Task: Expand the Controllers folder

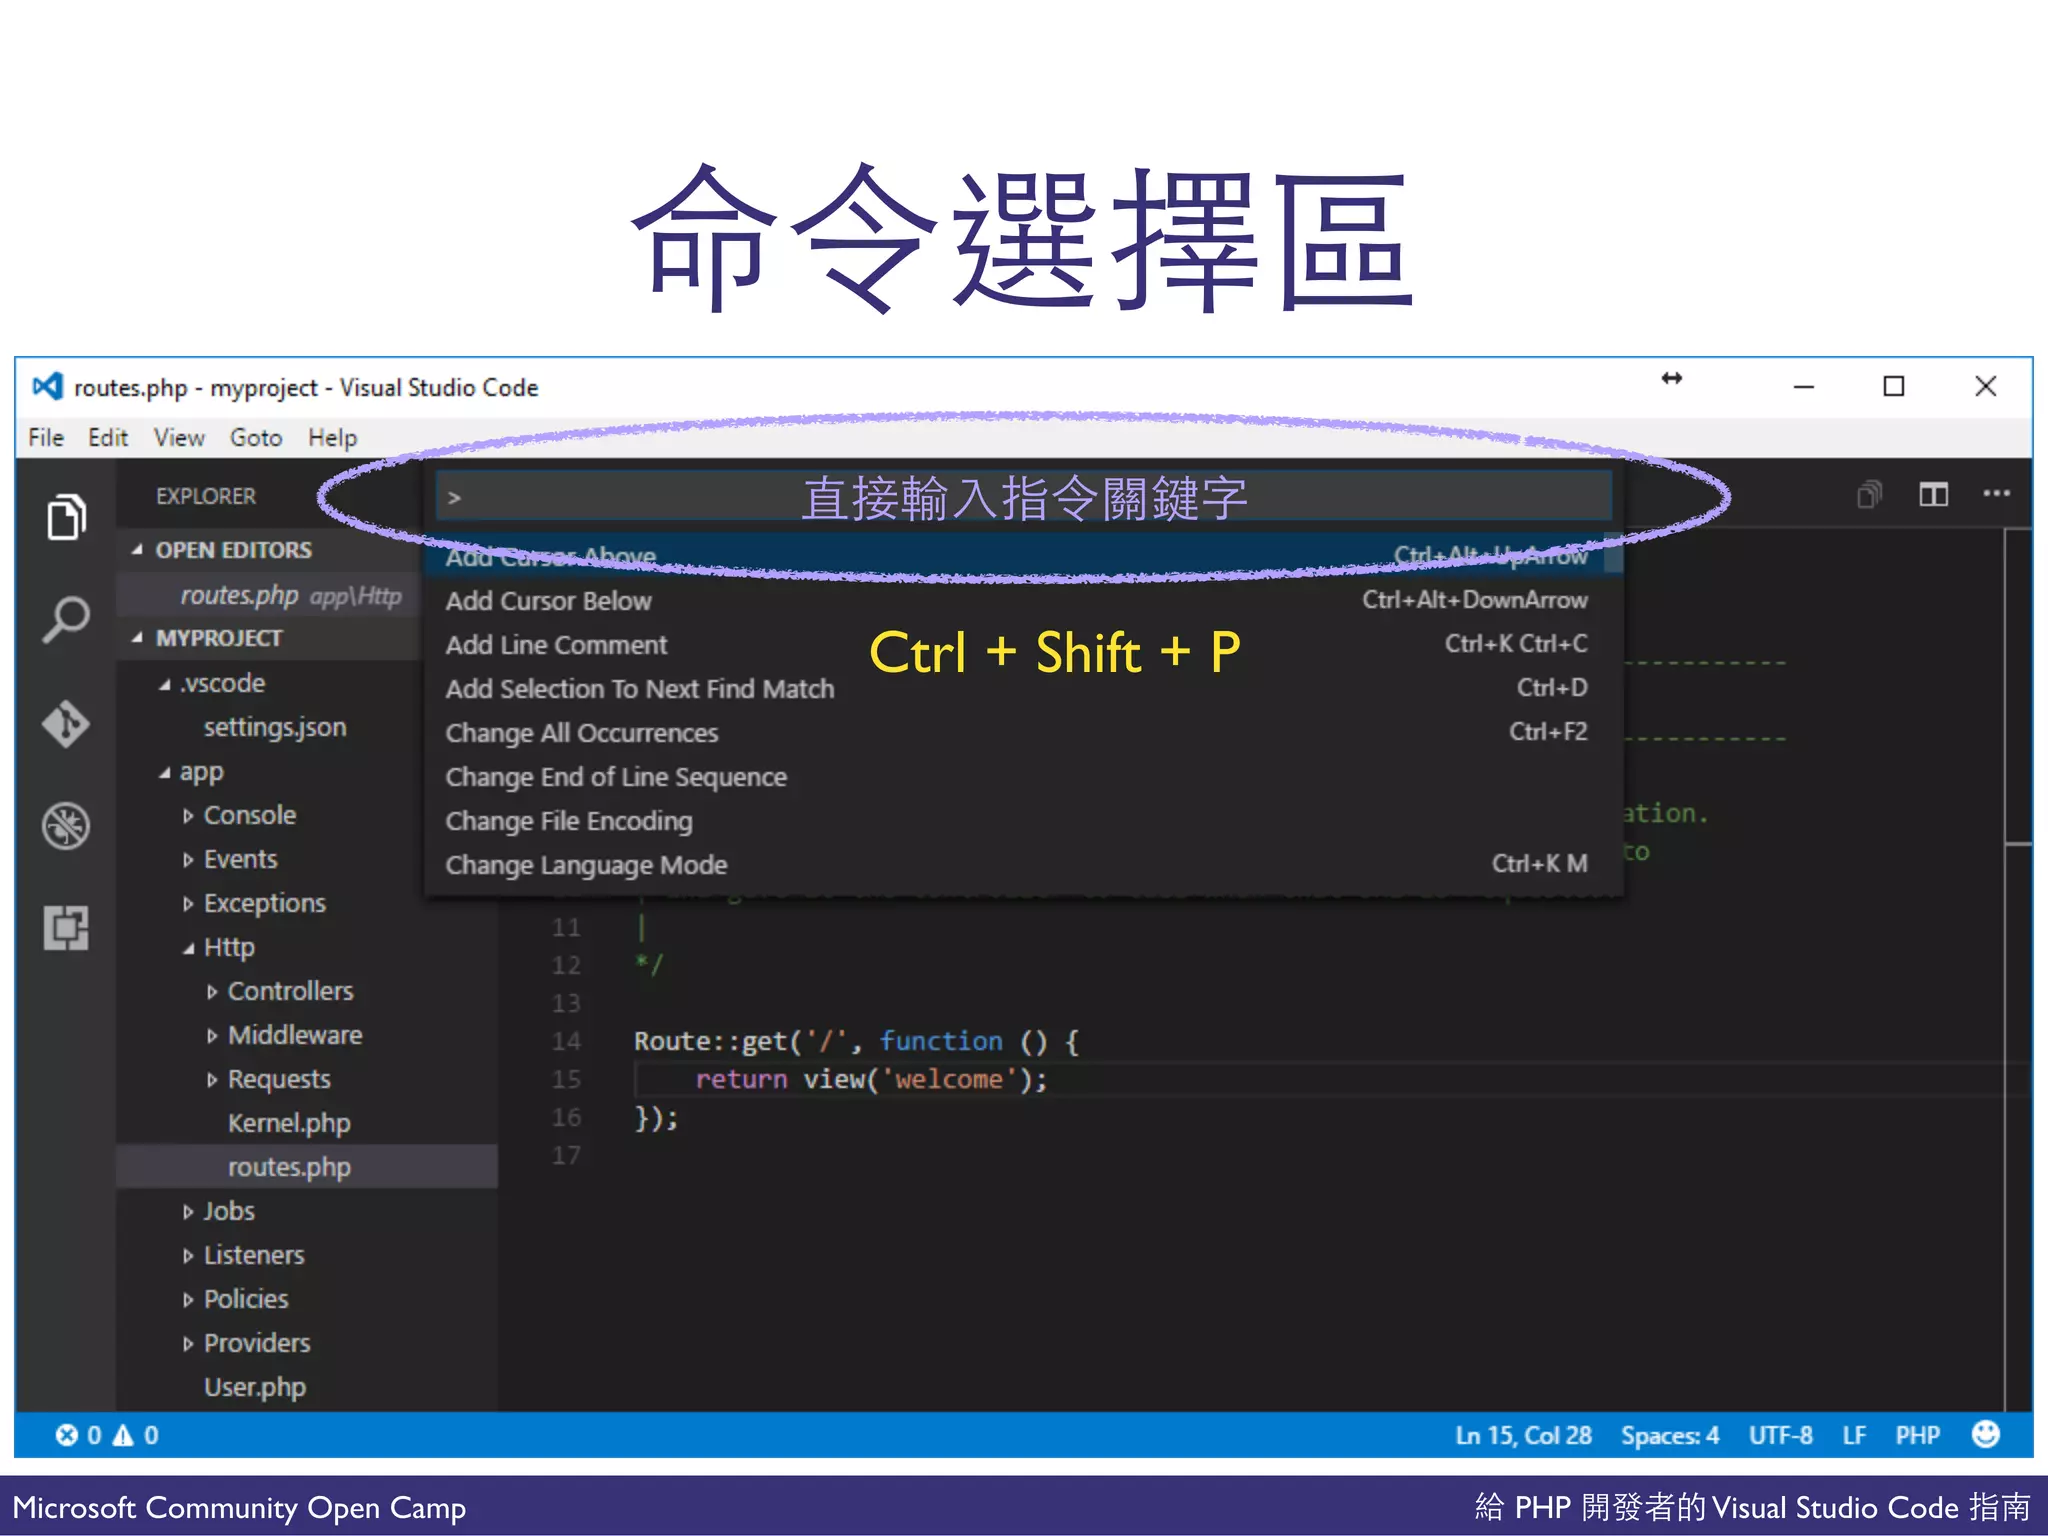Action: tap(212, 992)
